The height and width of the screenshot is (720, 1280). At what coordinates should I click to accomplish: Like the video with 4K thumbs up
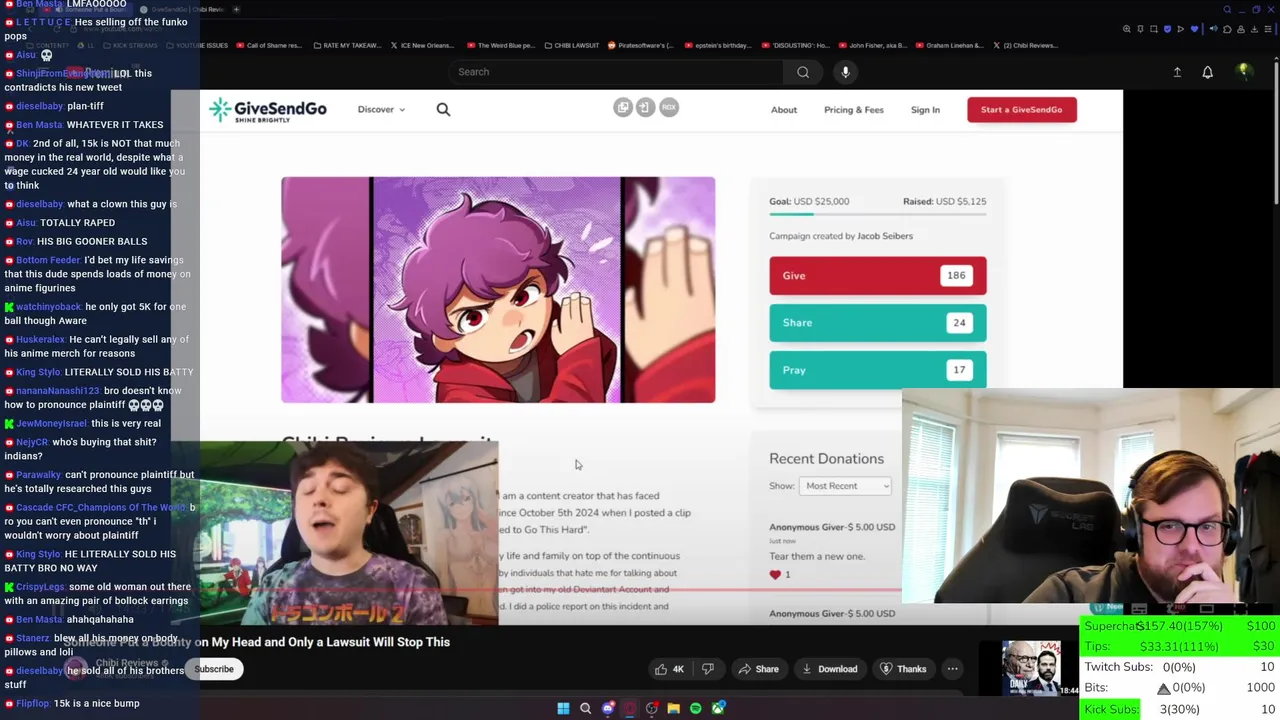(668, 669)
